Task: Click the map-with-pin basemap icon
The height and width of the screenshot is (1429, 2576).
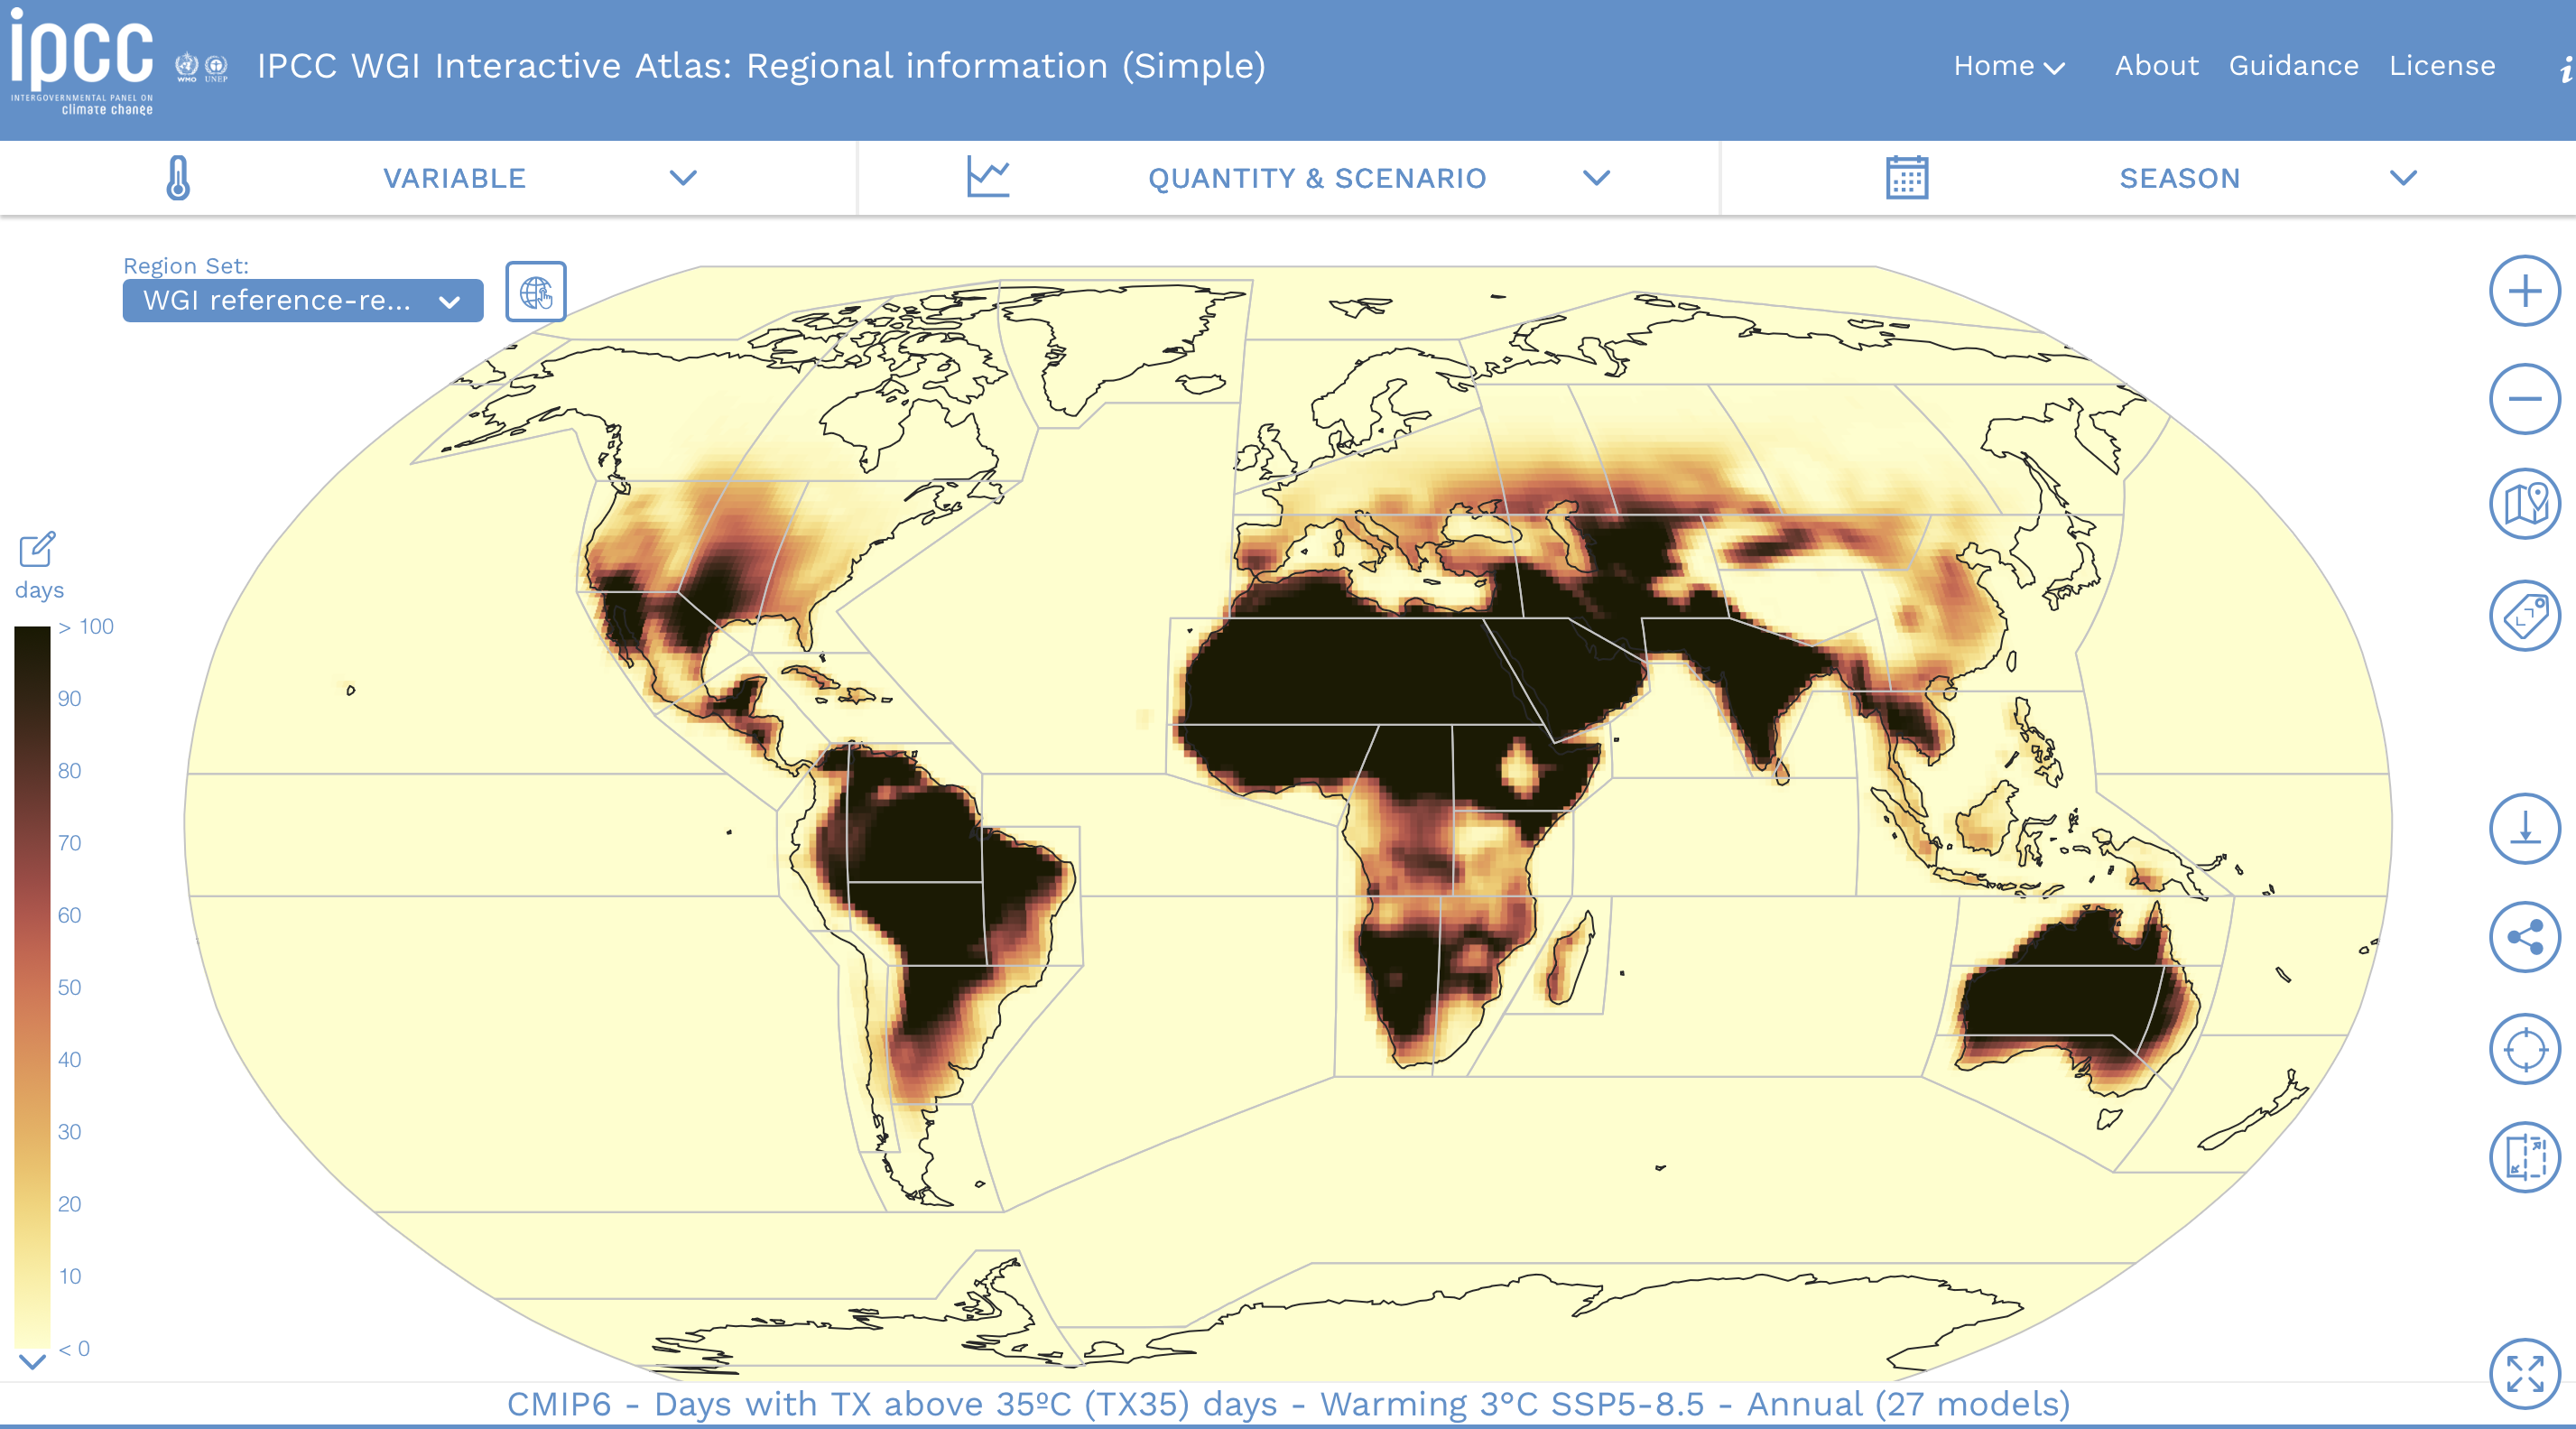Action: 2524,505
